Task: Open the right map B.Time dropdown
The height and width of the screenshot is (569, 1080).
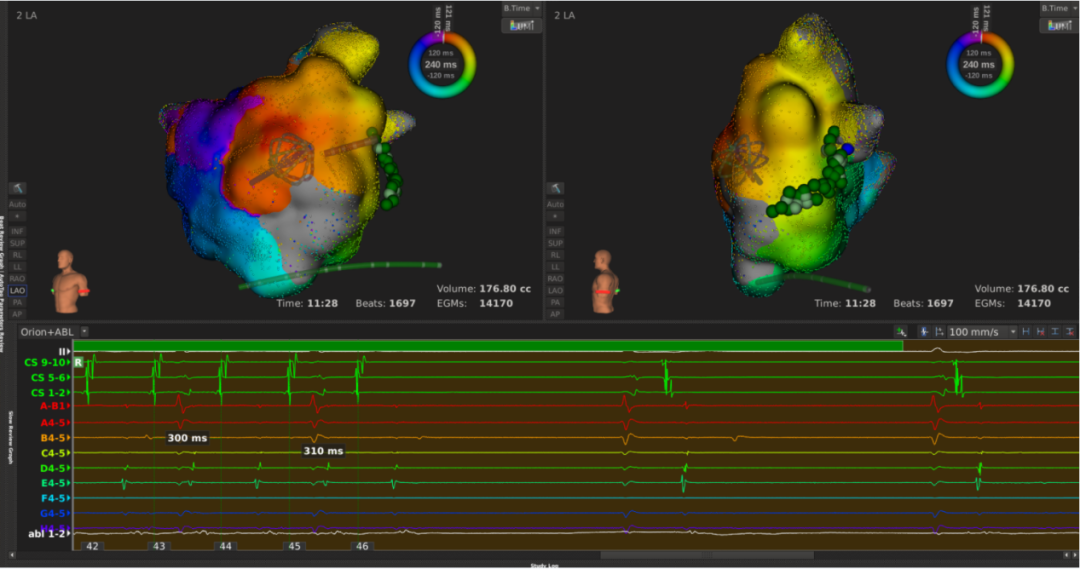Action: click(1058, 8)
